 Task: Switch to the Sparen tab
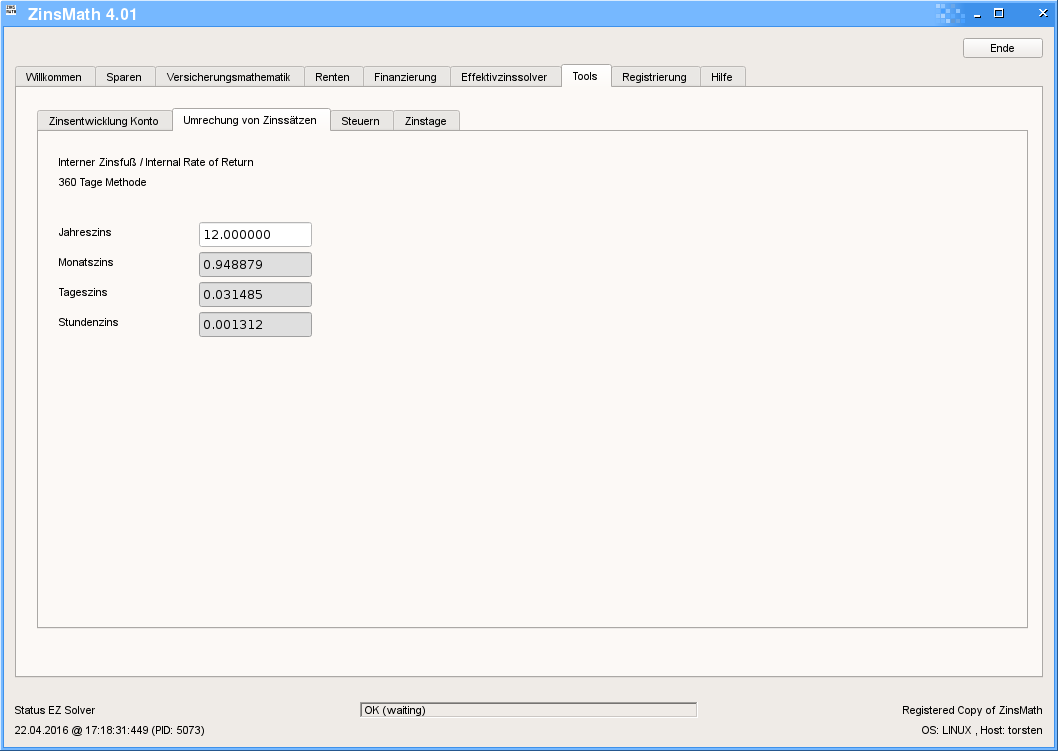pyautogui.click(x=124, y=77)
